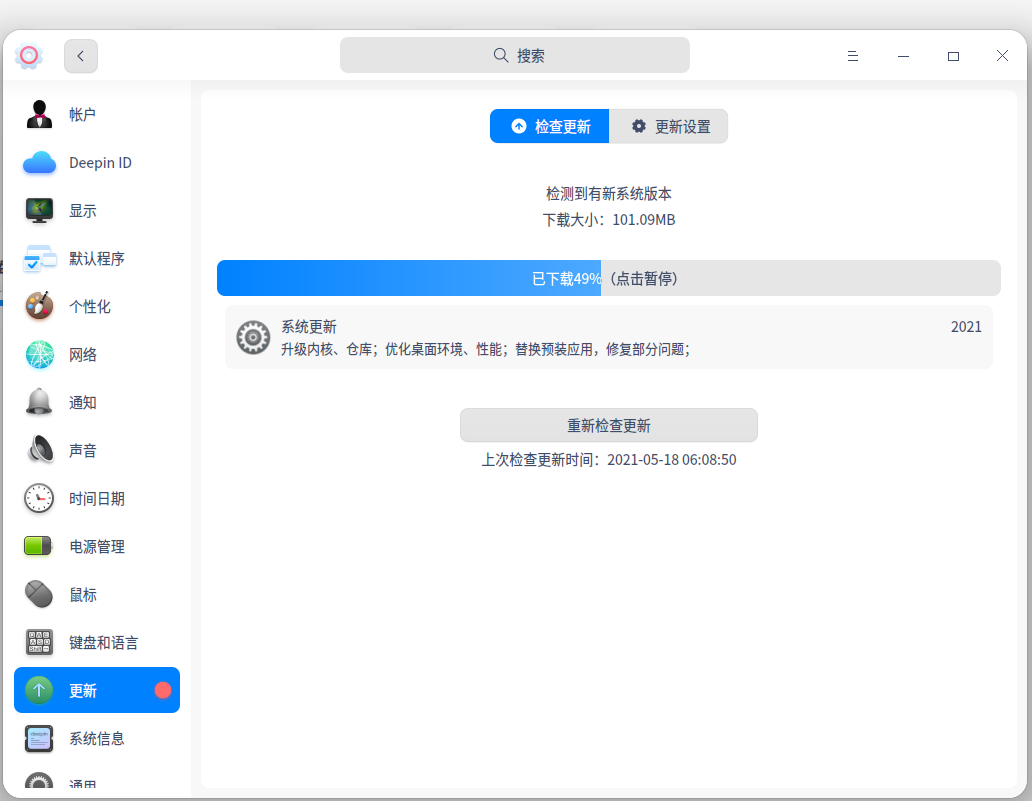Image resolution: width=1032 pixels, height=801 pixels.
Task: Click the green Update arrow icon
Action: coord(39,690)
